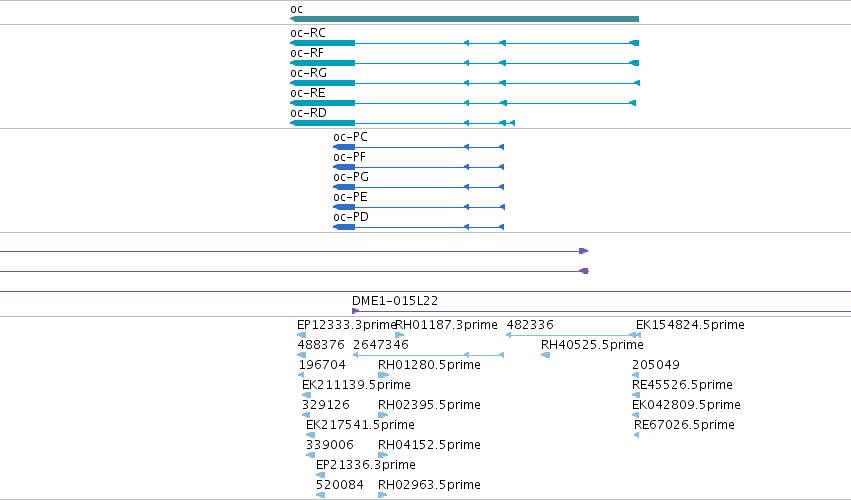This screenshot has height=500, width=851.
Task: Select the oc-RF transcript label
Action: pos(307,53)
